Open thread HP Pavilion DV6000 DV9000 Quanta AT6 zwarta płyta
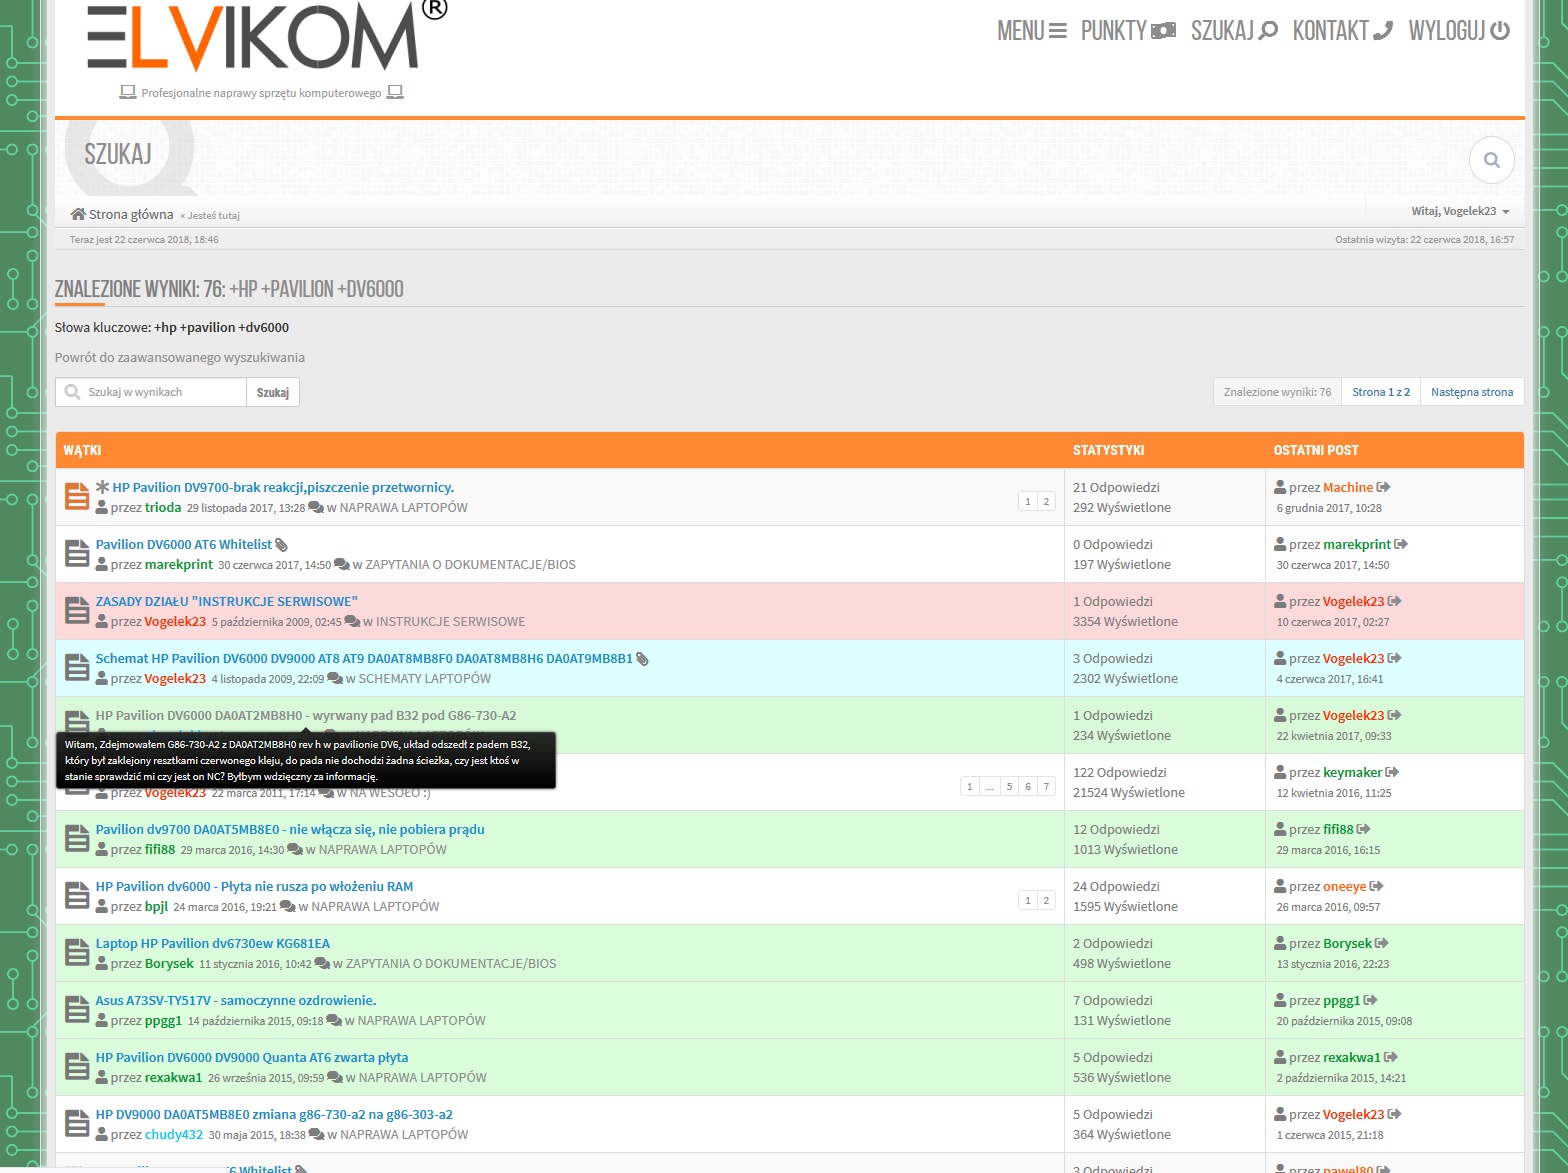This screenshot has height=1173, width=1568. pos(252,1057)
